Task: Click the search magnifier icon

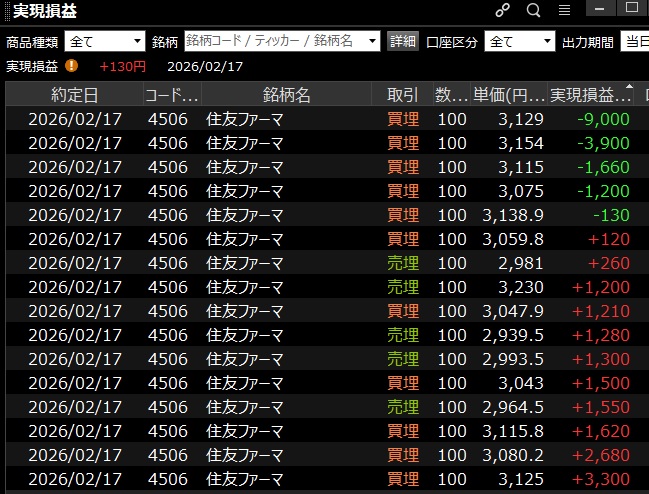Action: (533, 11)
